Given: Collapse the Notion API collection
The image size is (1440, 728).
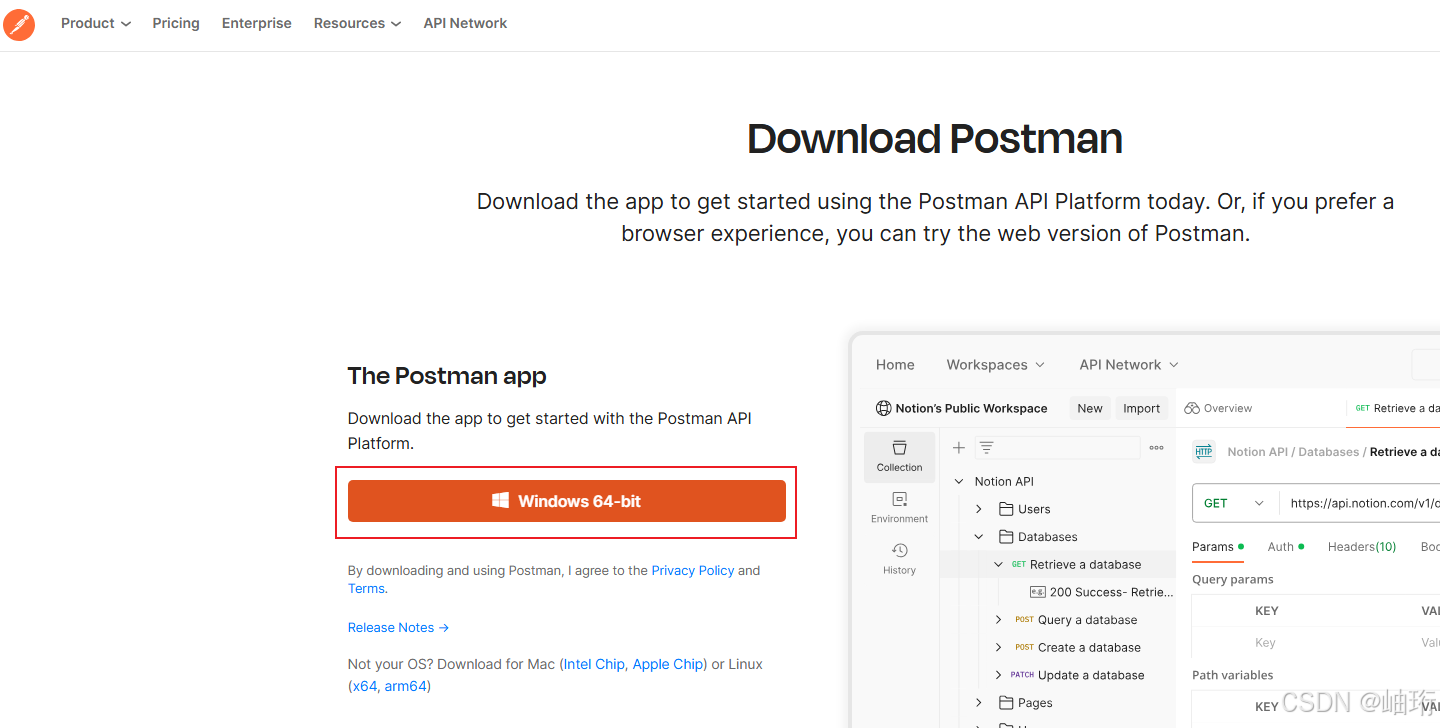Looking at the screenshot, I should [960, 482].
